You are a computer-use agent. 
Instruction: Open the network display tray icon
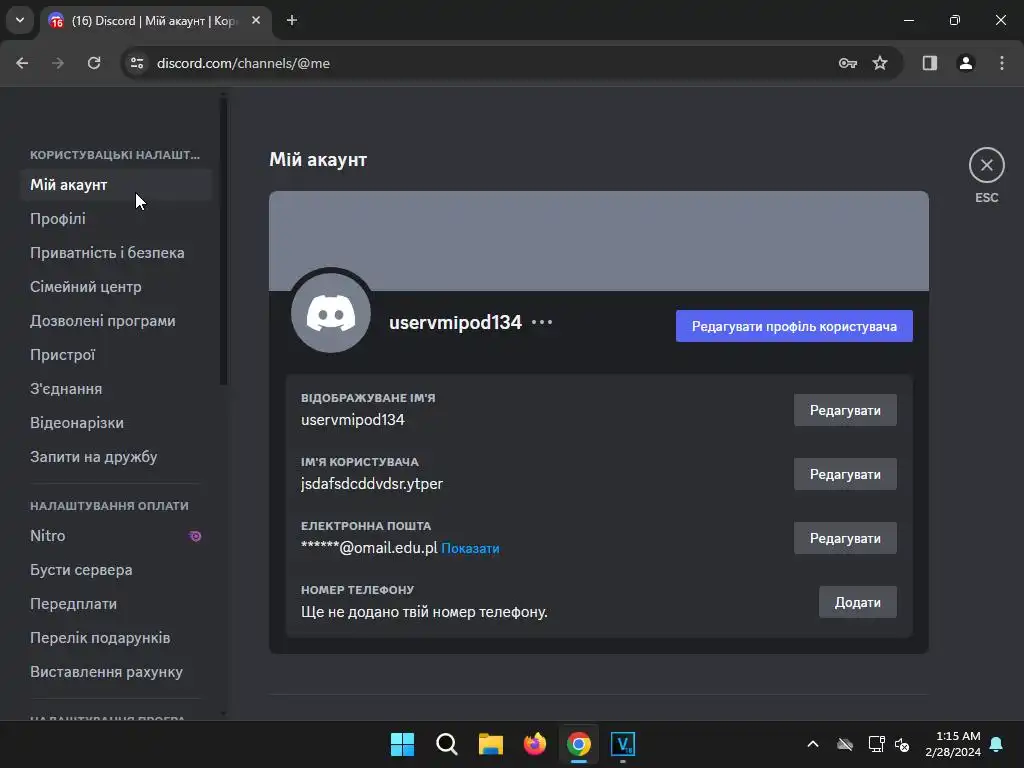(x=876, y=744)
